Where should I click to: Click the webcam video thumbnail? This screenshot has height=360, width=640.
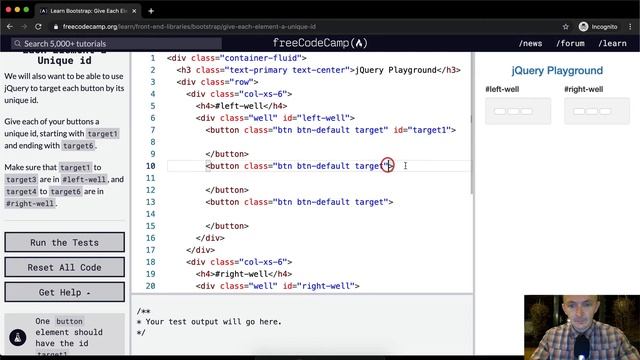point(582,327)
